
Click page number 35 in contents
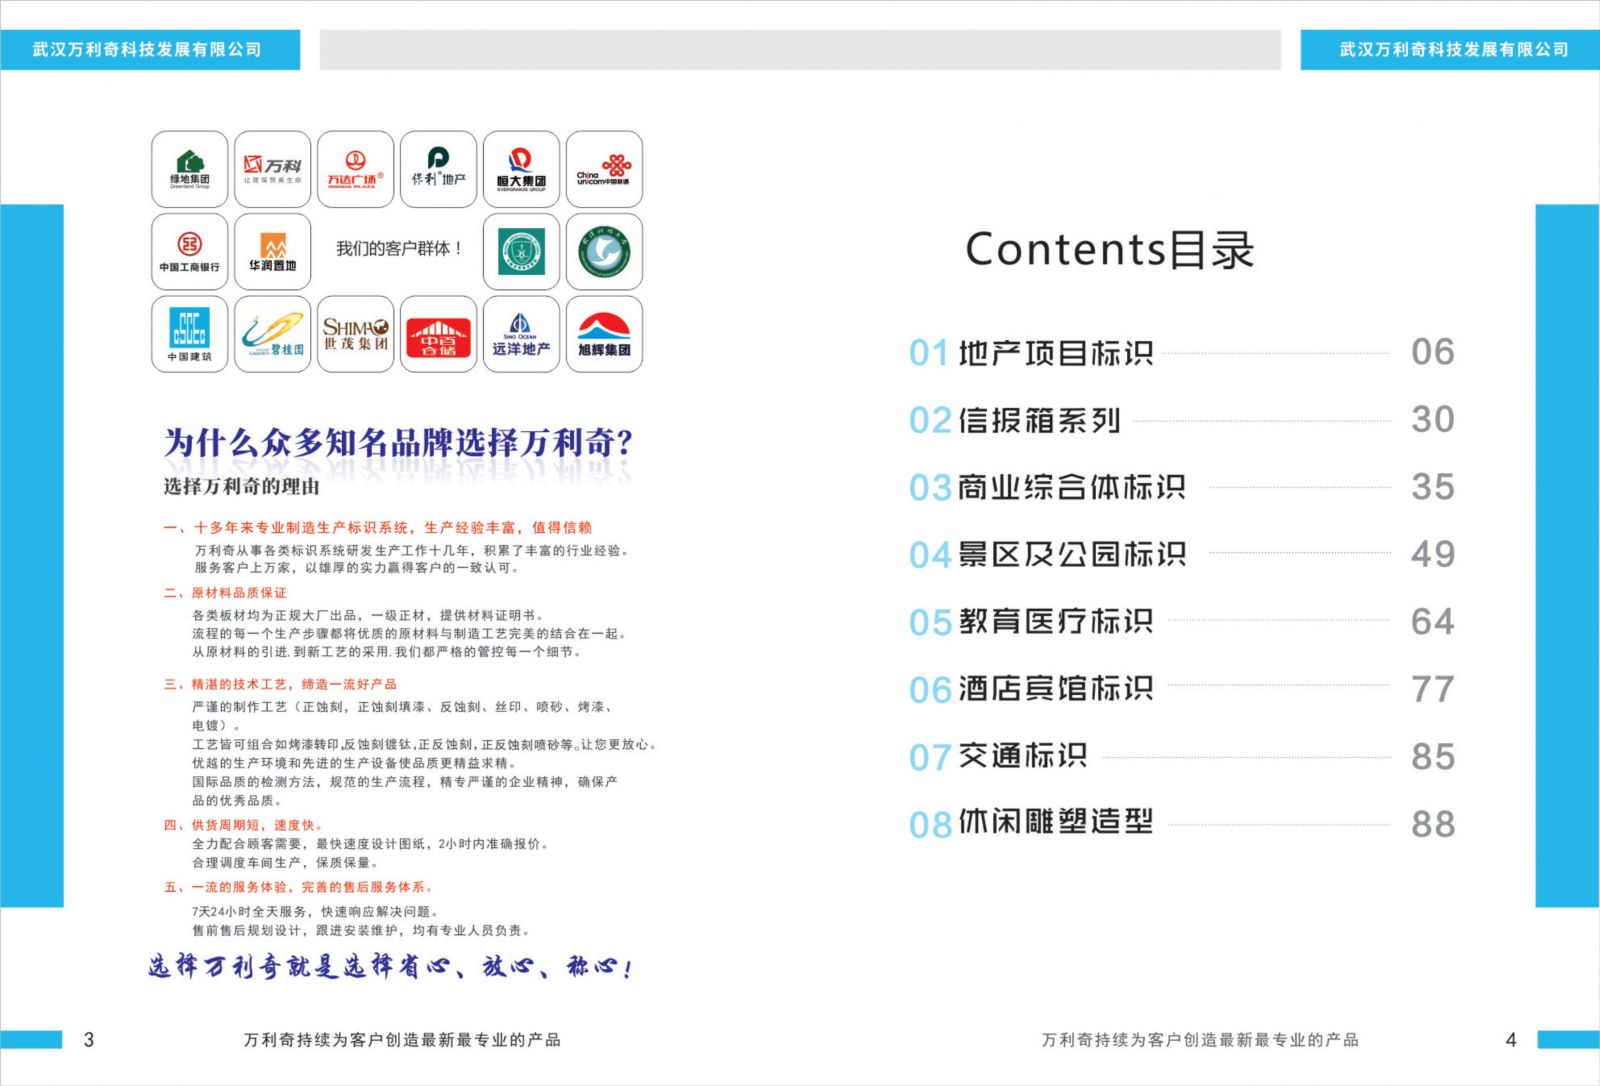(x=1432, y=487)
